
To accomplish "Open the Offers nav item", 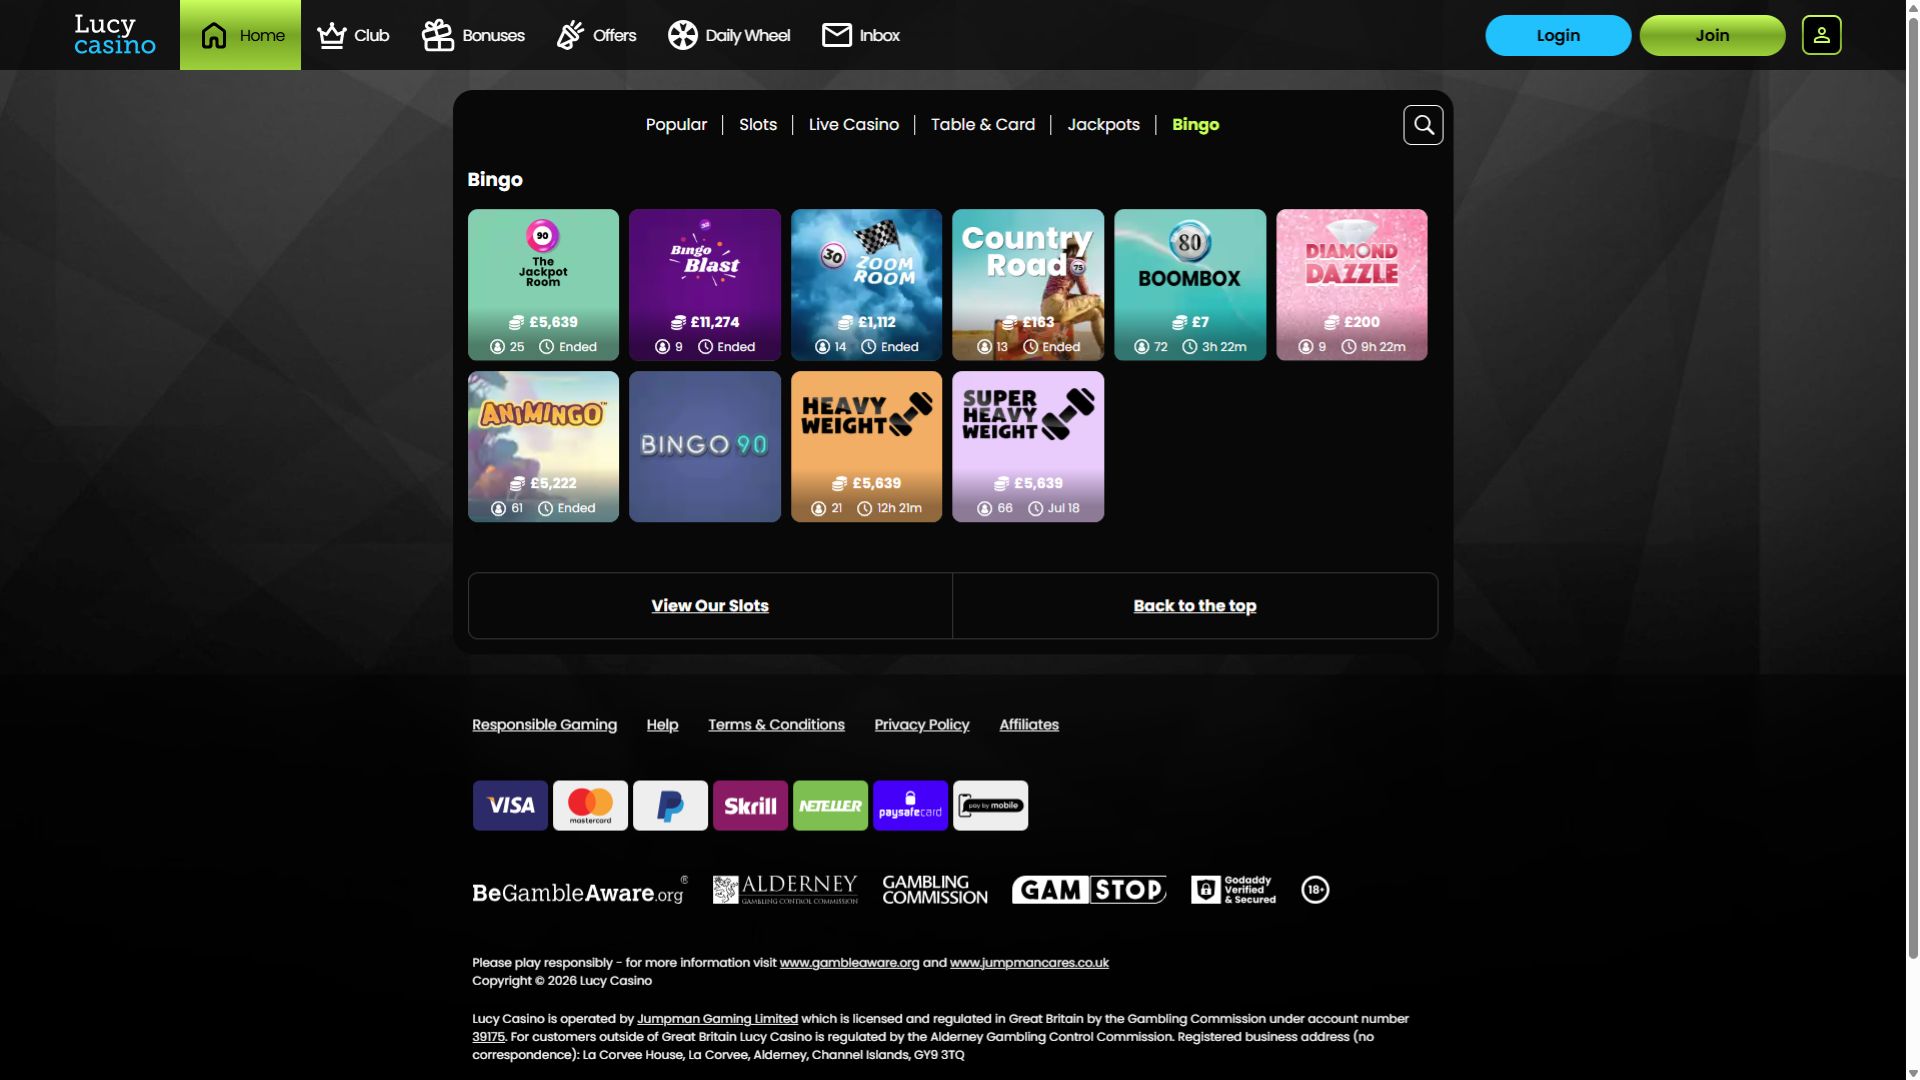I will [x=596, y=35].
